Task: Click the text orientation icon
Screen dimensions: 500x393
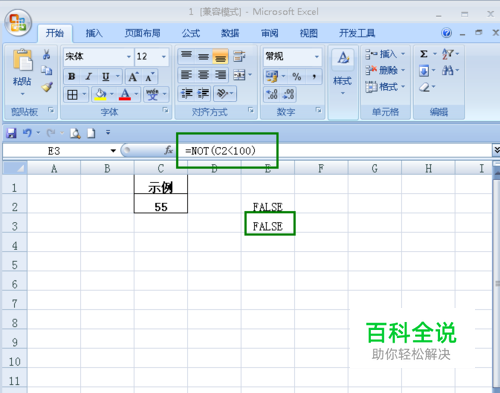Action: [222, 94]
